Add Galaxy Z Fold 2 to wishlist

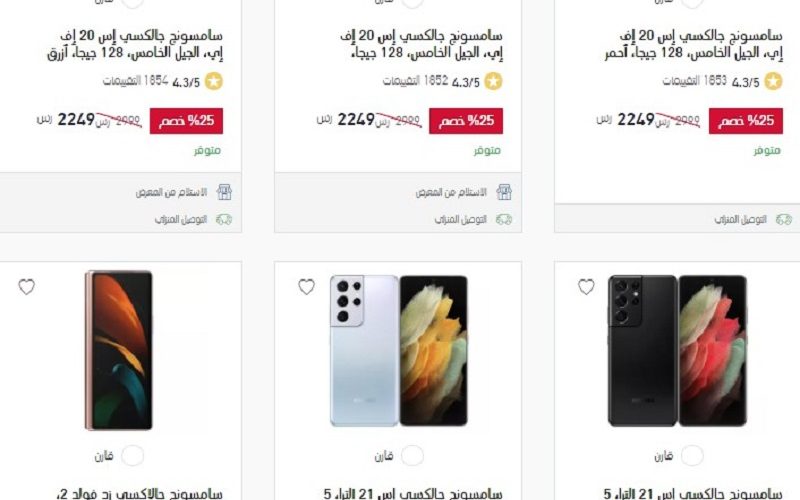(27, 287)
